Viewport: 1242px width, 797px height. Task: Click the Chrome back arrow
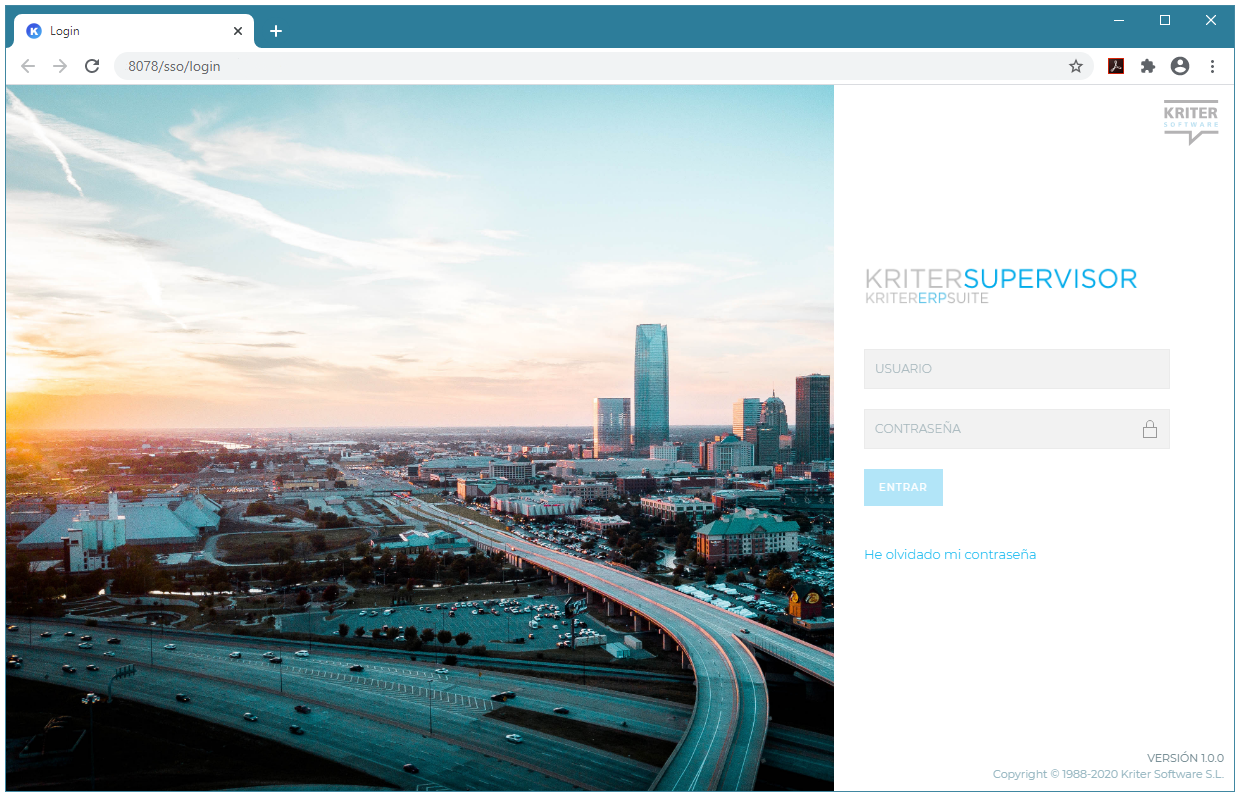(x=28, y=66)
